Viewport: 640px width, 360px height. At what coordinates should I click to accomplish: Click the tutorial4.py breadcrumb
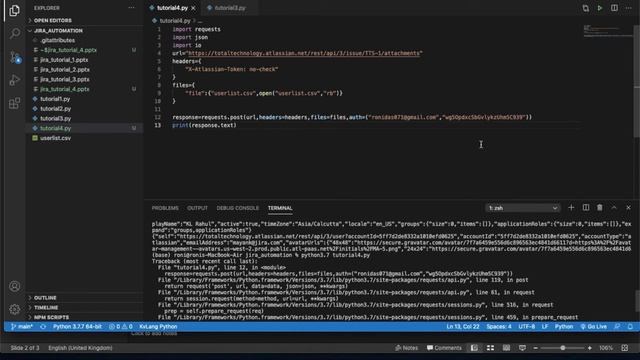(x=175, y=21)
